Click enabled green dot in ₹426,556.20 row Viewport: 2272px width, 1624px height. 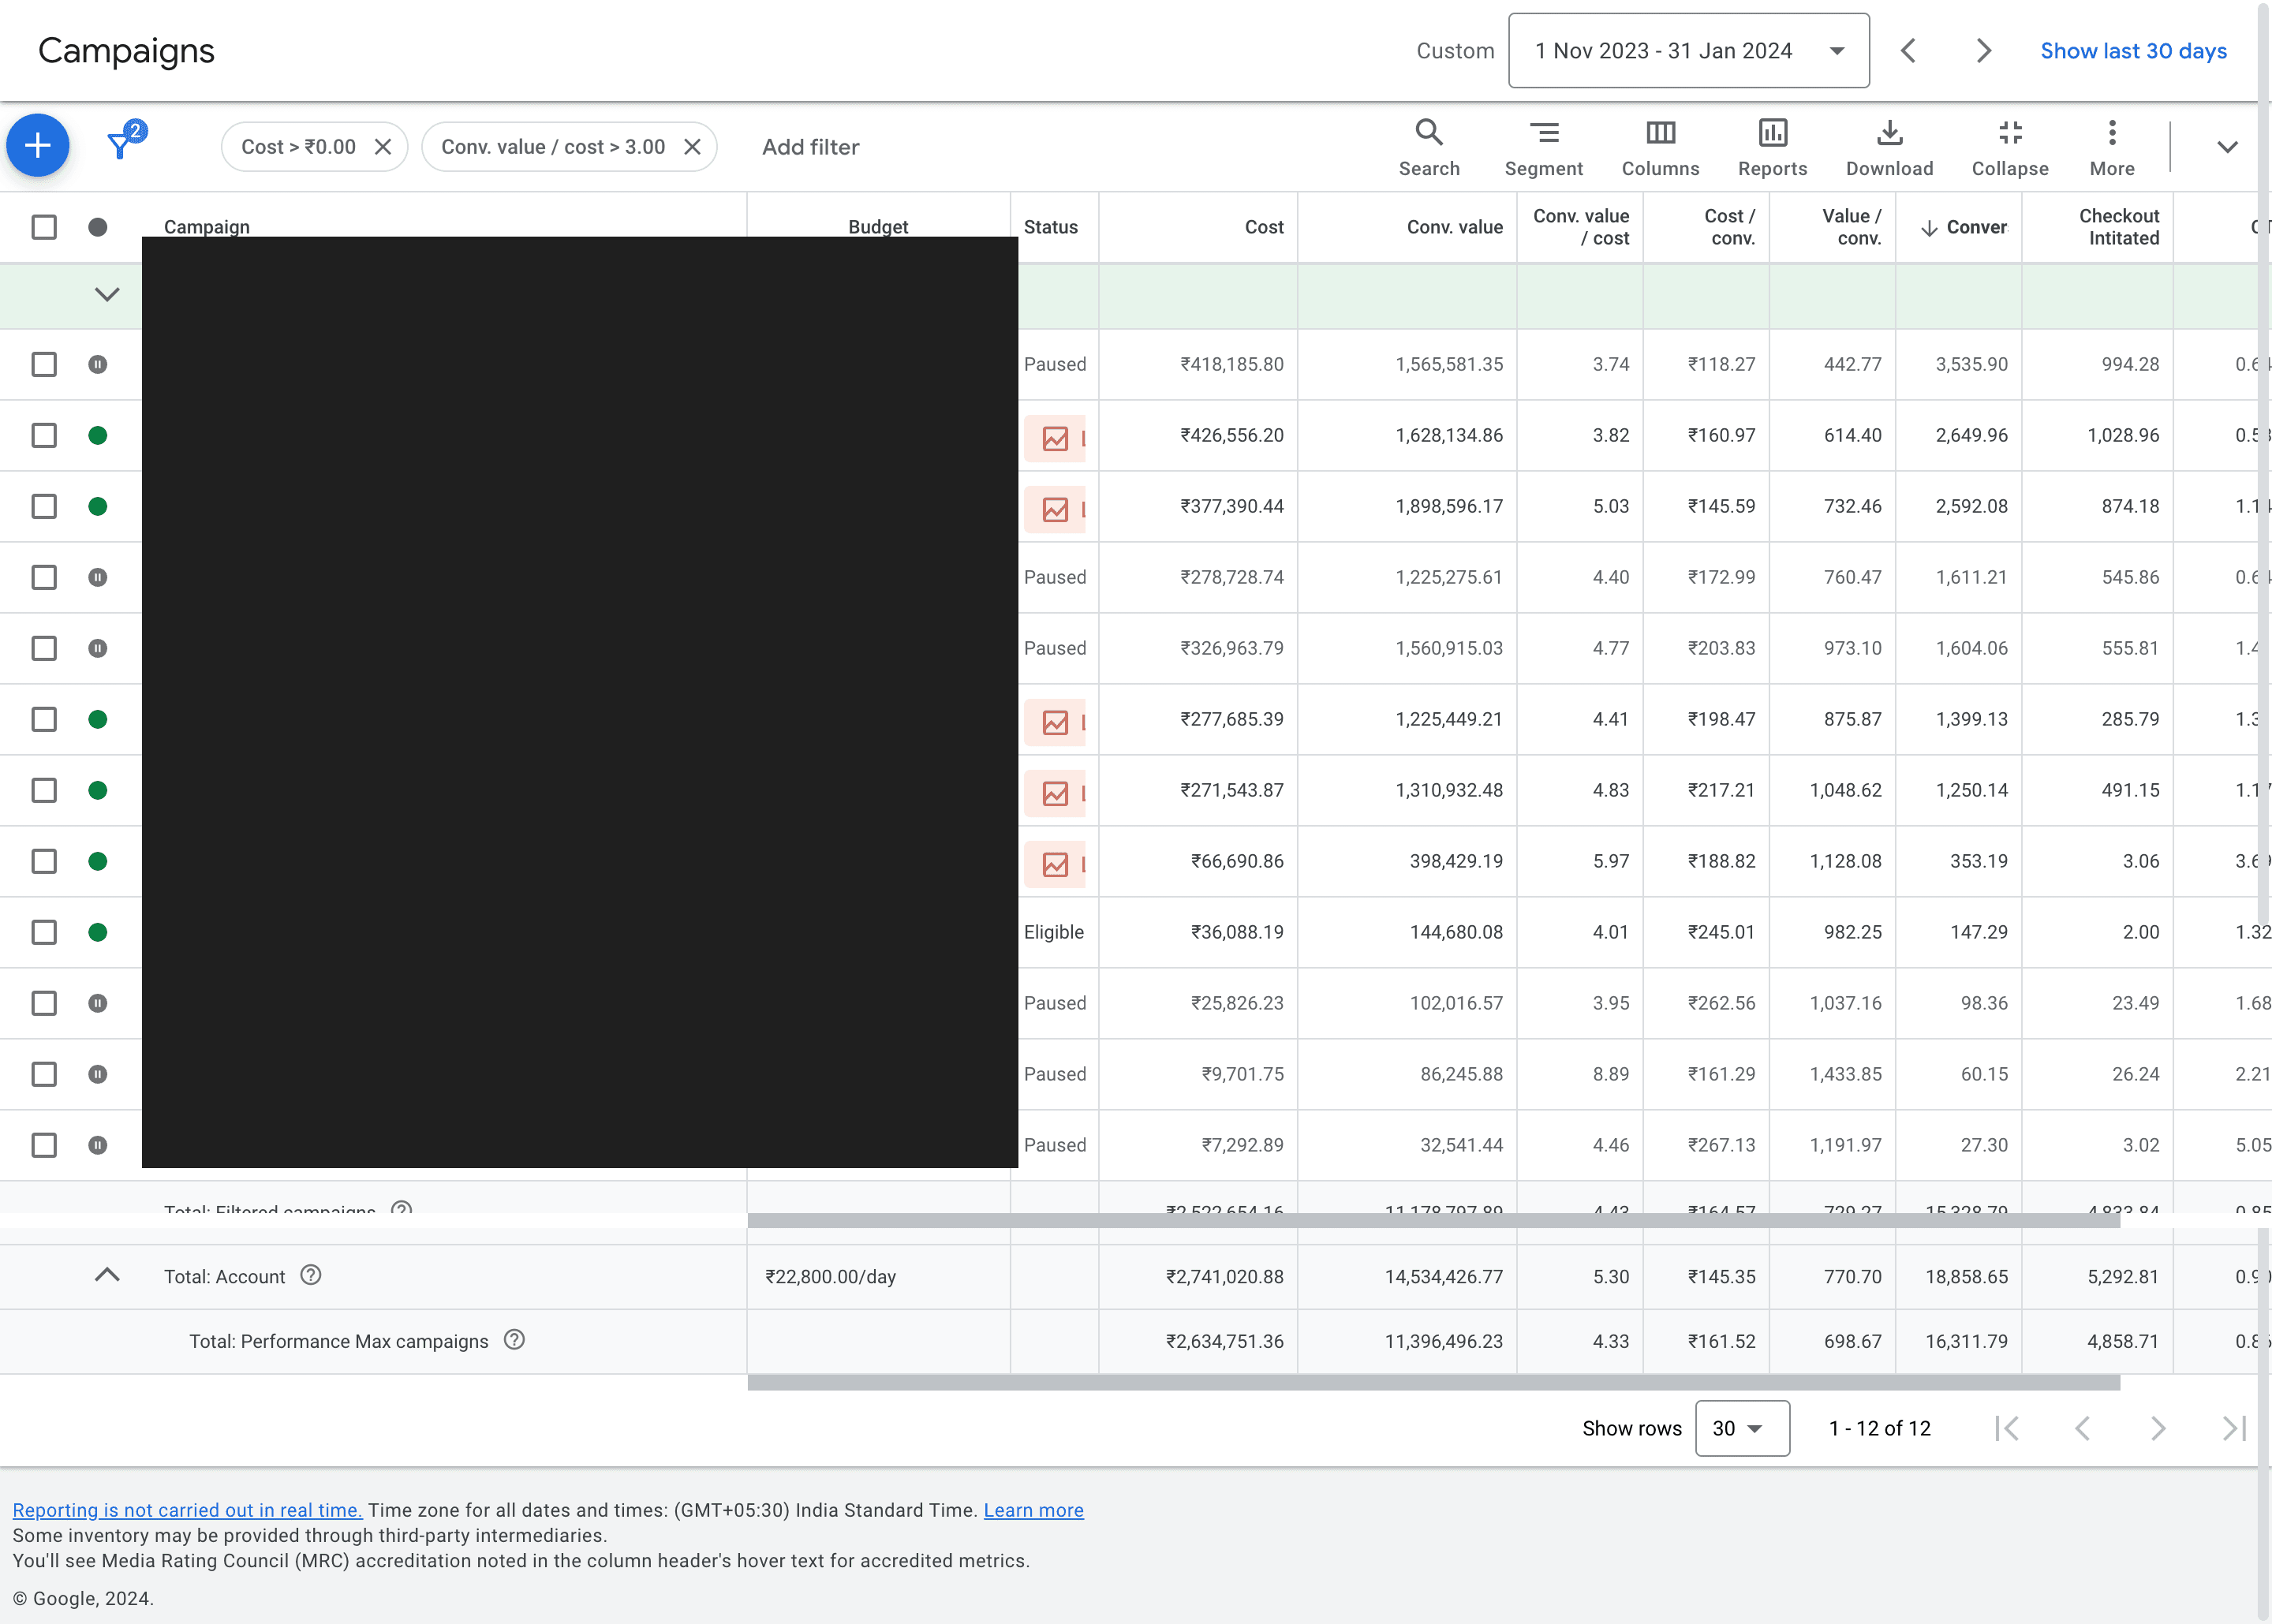click(x=97, y=435)
